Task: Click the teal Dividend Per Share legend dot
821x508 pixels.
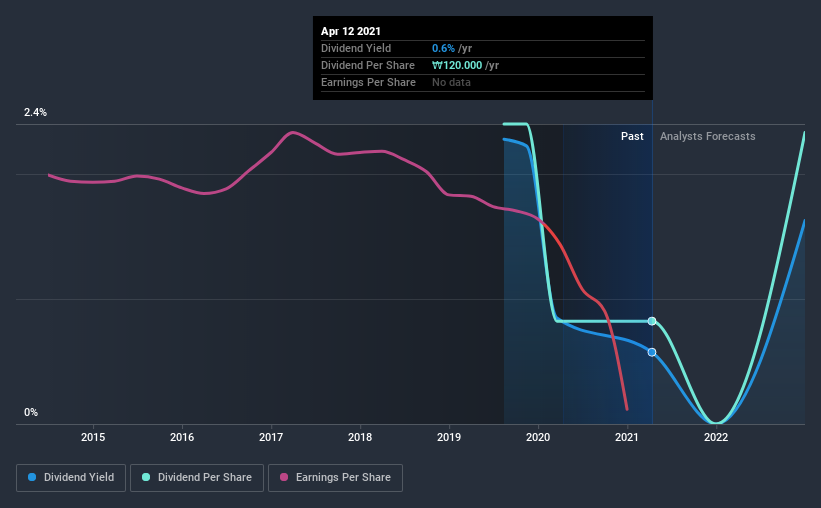Action: 146,477
